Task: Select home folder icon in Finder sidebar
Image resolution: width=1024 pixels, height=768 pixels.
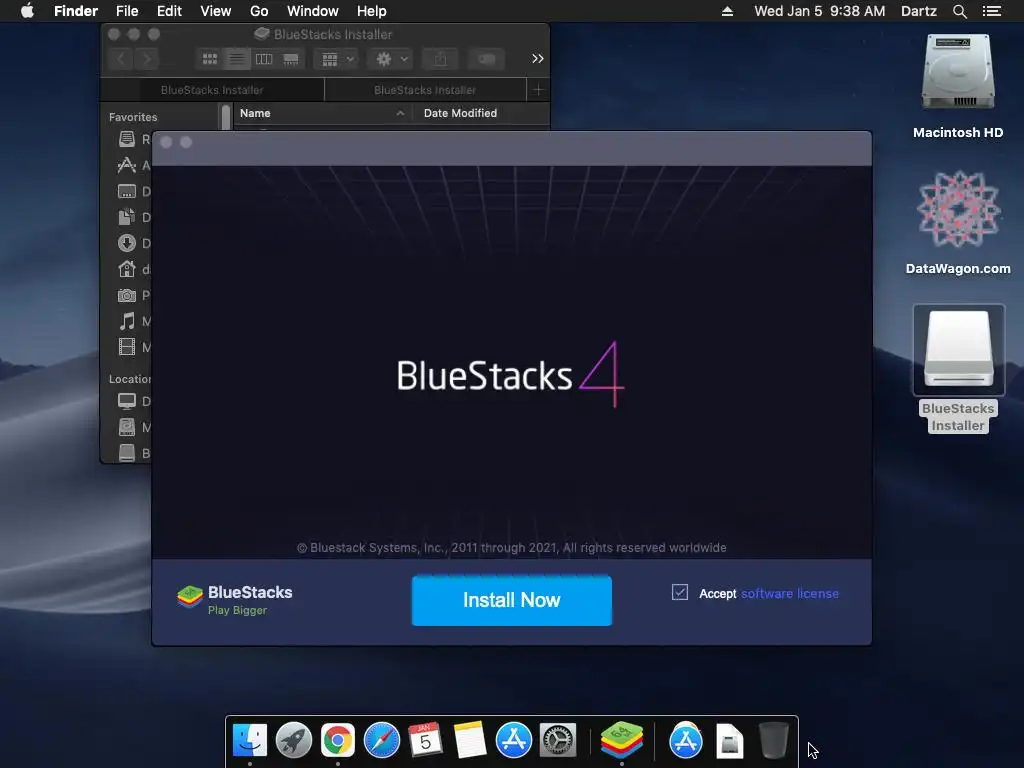Action: [127, 268]
